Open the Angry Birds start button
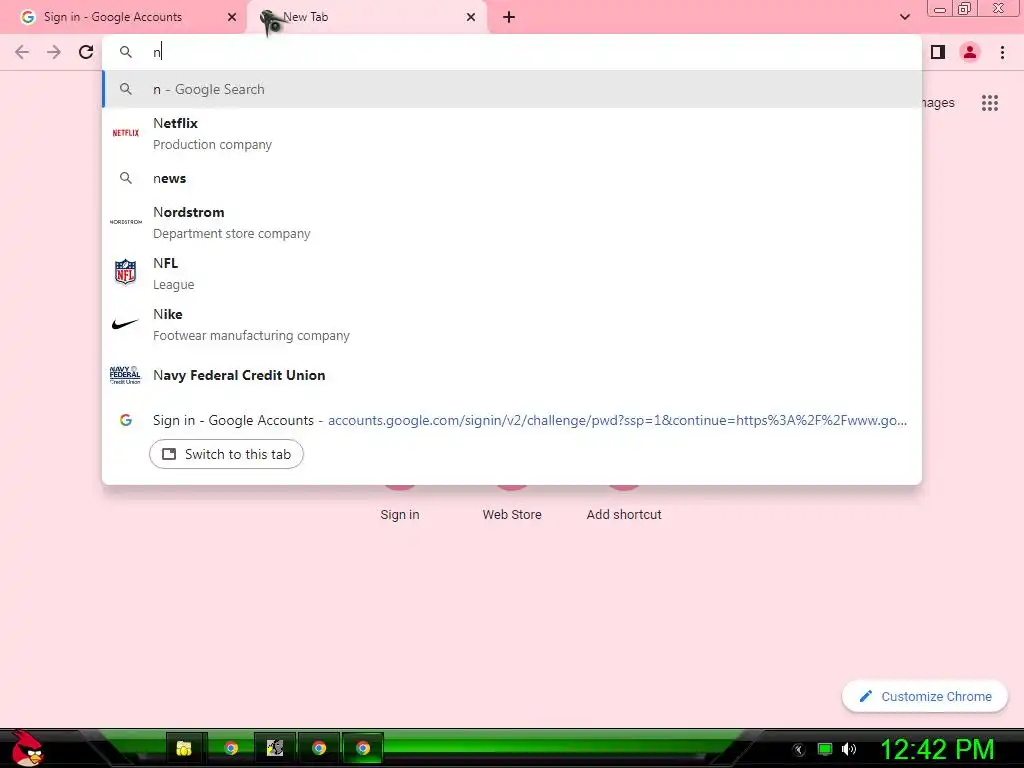This screenshot has height=768, width=1024. click(x=26, y=748)
